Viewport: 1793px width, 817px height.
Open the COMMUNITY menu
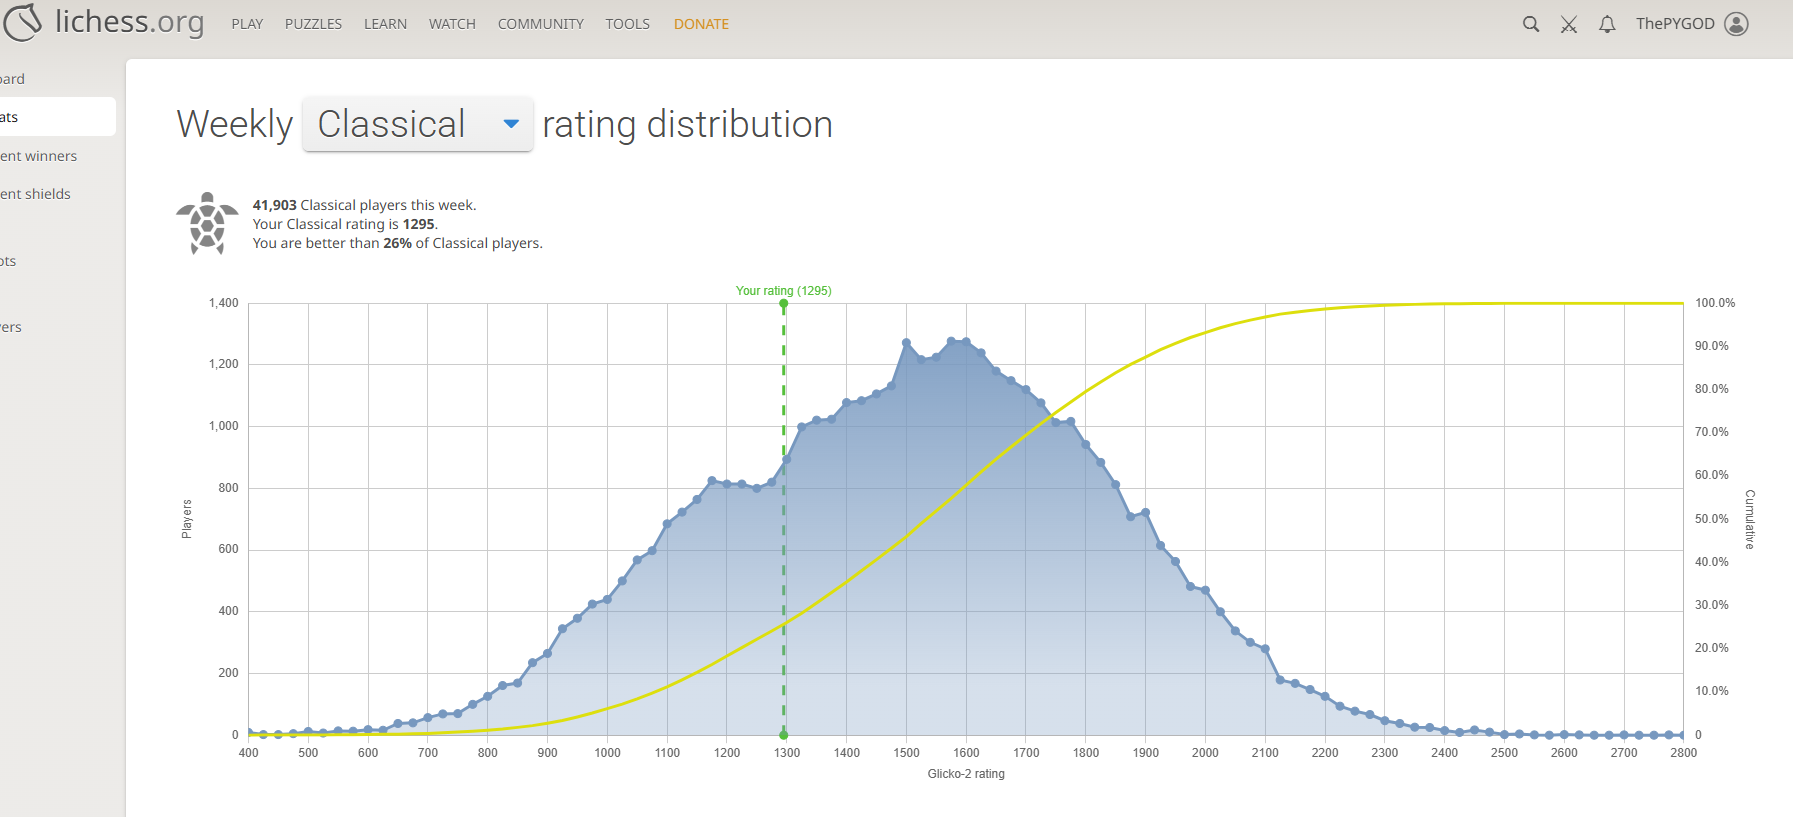(540, 24)
